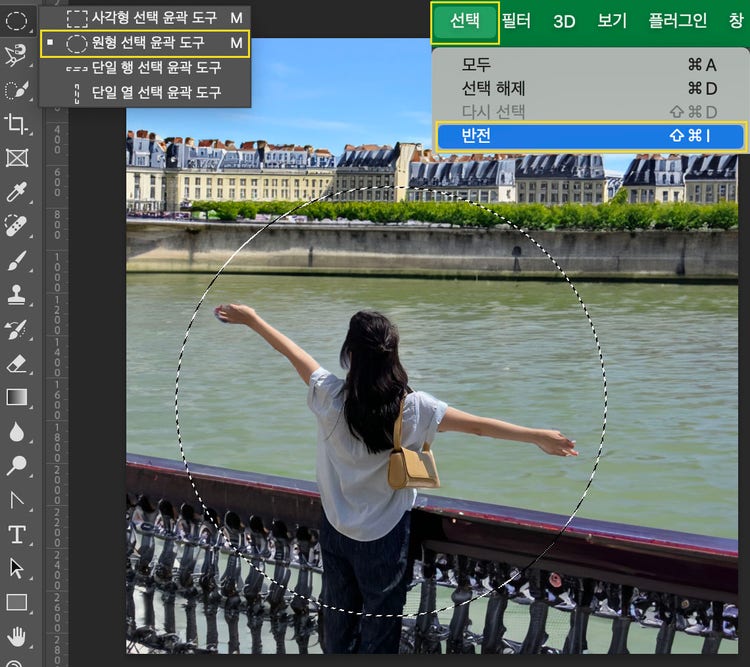750x667 pixels.
Task: Click 선택 해제 menu entry
Action: click(589, 88)
